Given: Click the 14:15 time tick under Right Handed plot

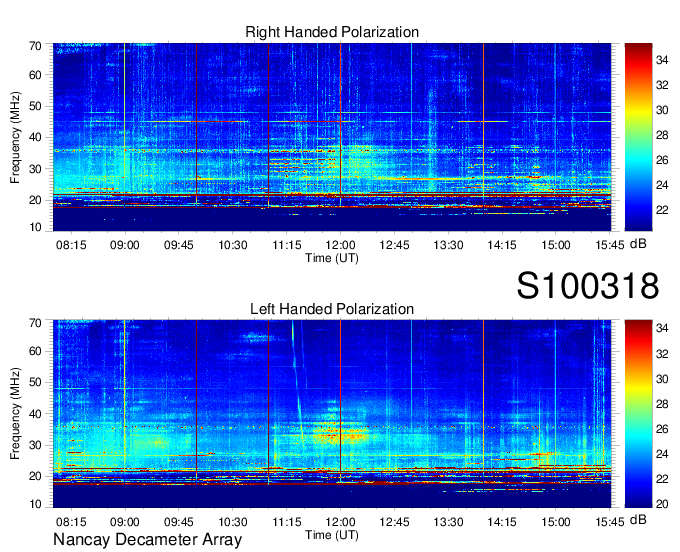Looking at the screenshot, I should coord(502,245).
